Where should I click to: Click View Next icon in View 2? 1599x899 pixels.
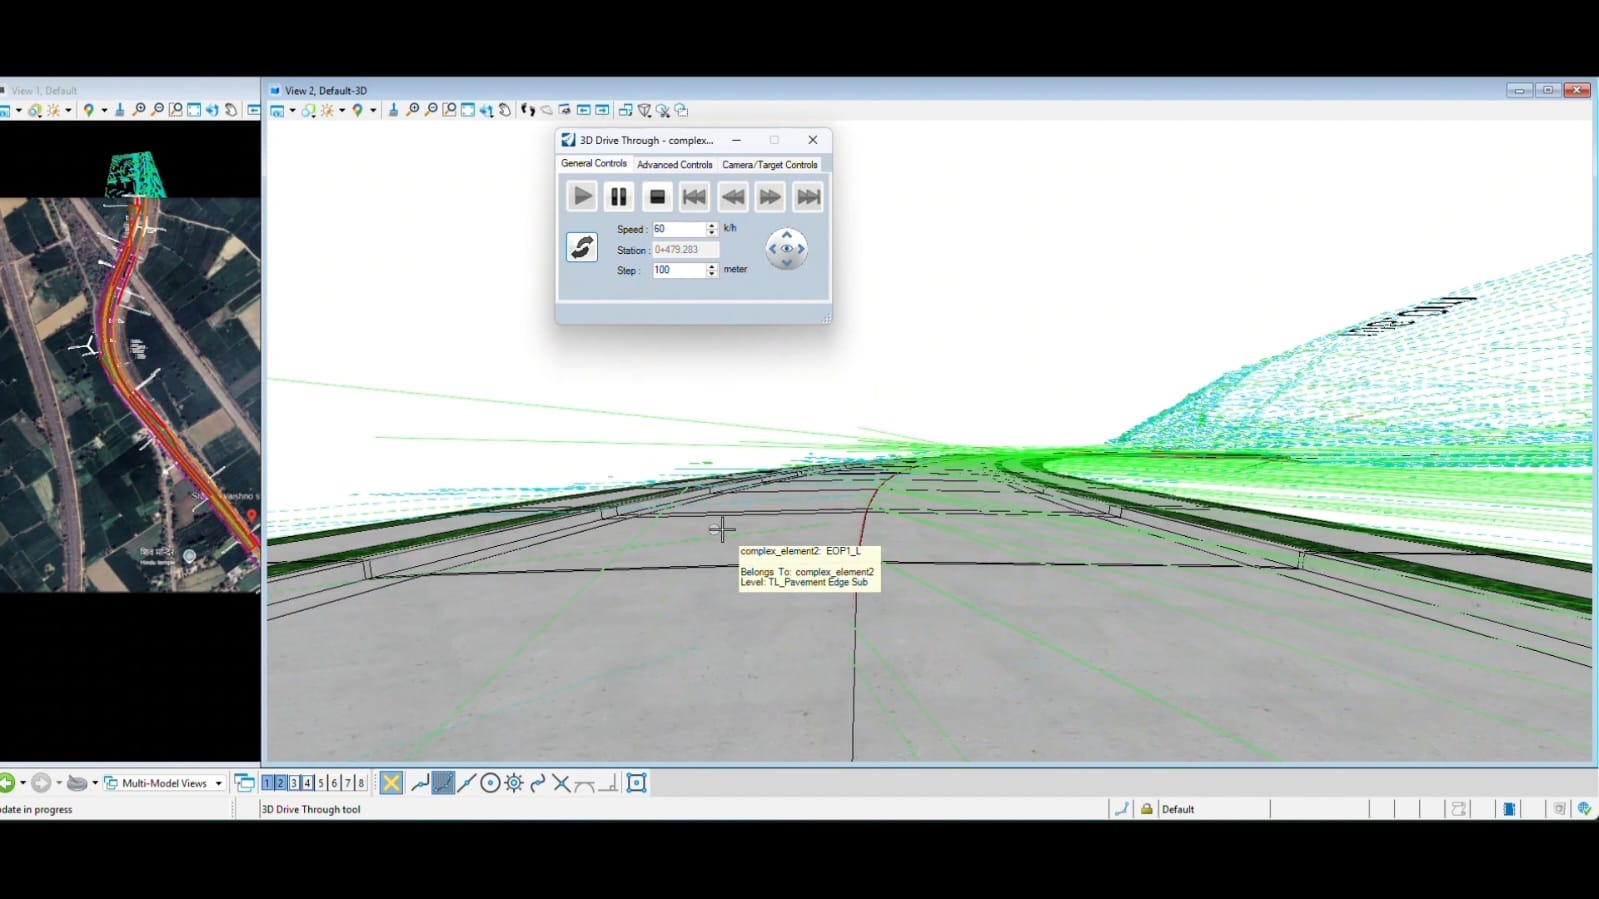602,110
